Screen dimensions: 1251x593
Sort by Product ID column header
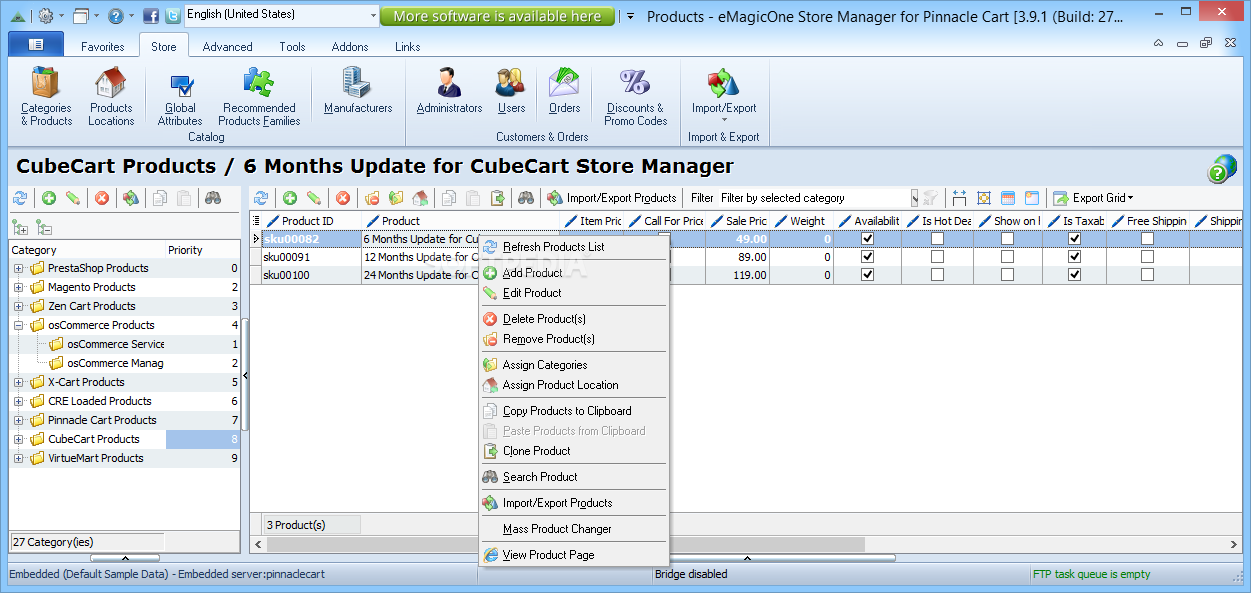click(x=311, y=221)
